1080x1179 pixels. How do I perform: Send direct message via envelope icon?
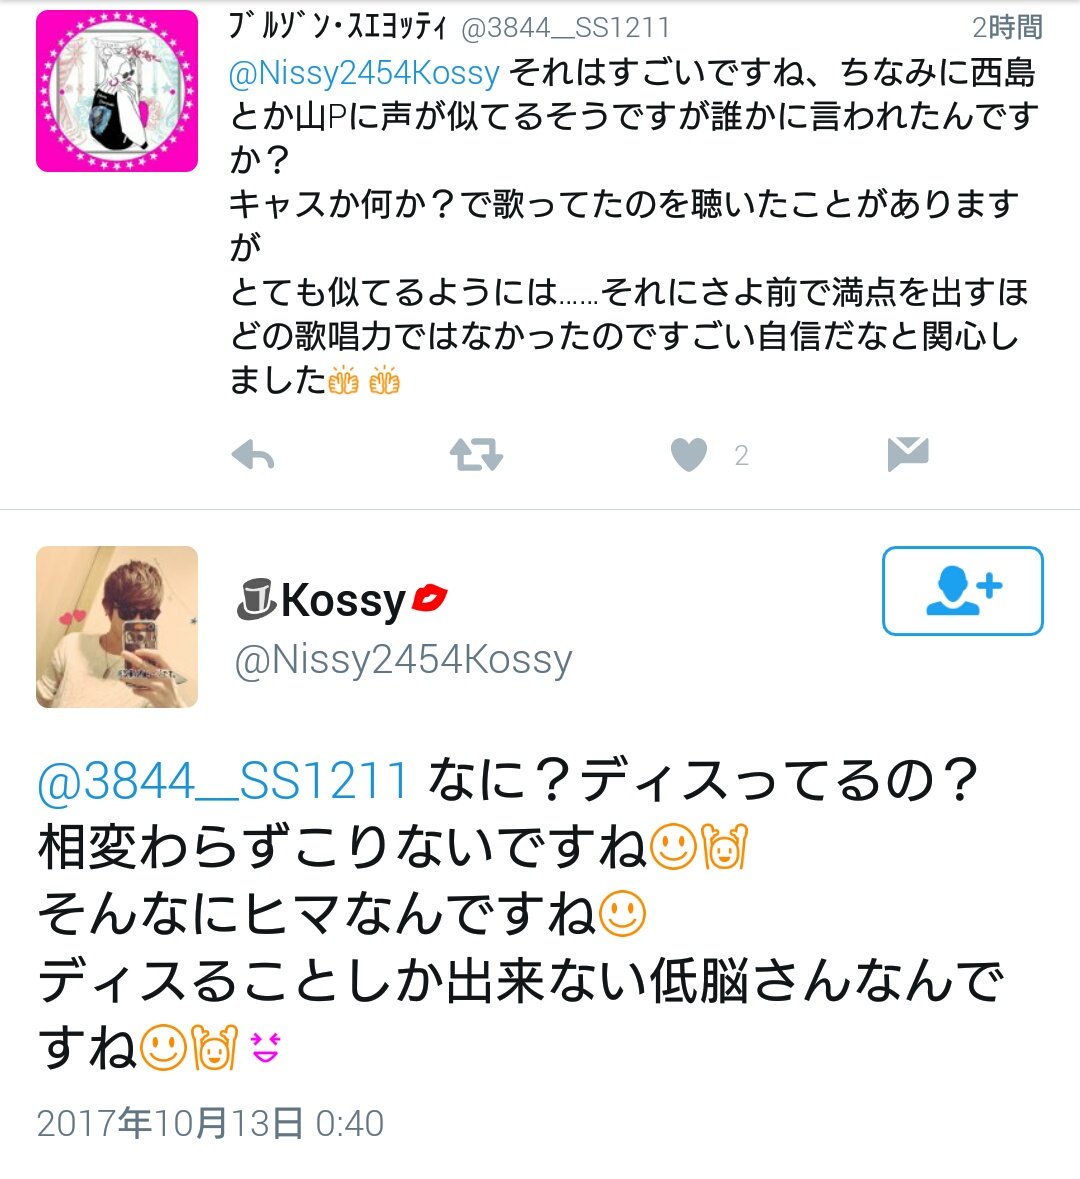pyautogui.click(x=908, y=454)
